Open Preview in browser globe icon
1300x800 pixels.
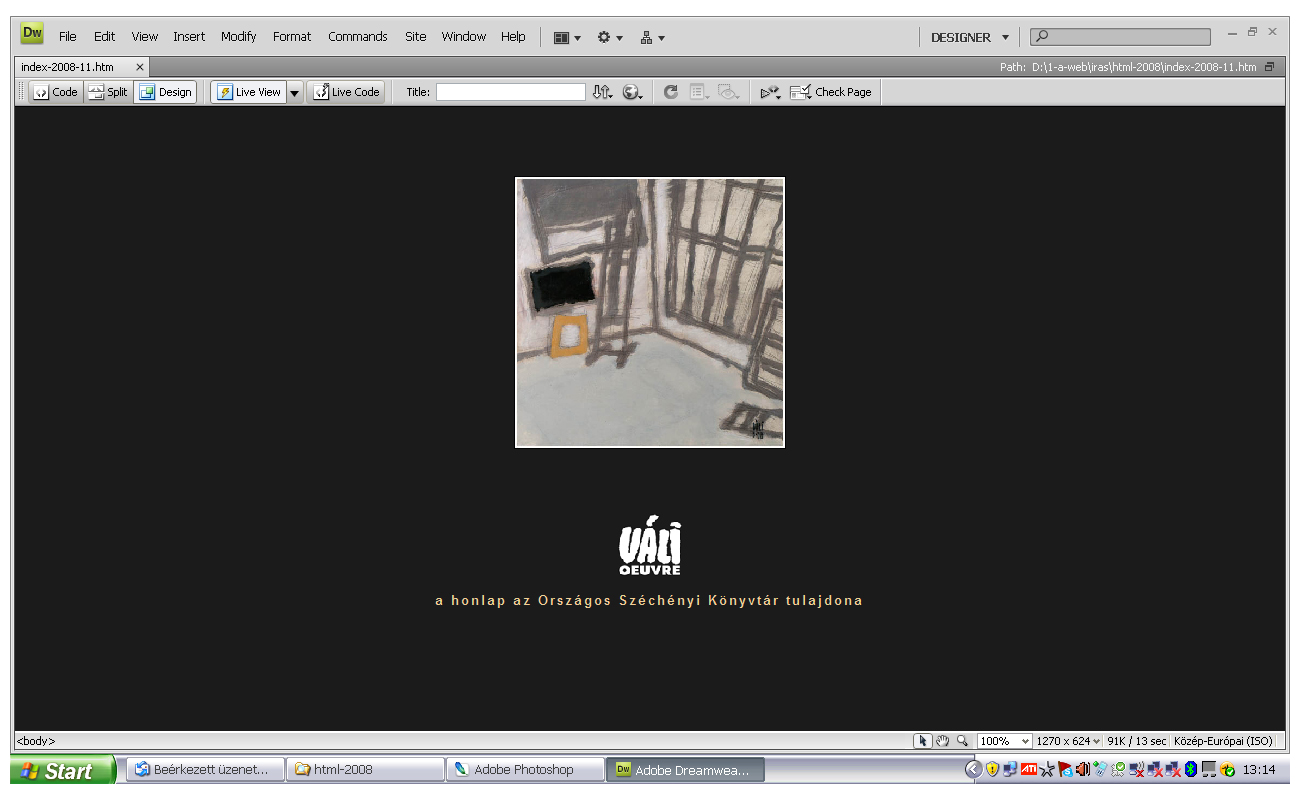tap(632, 92)
